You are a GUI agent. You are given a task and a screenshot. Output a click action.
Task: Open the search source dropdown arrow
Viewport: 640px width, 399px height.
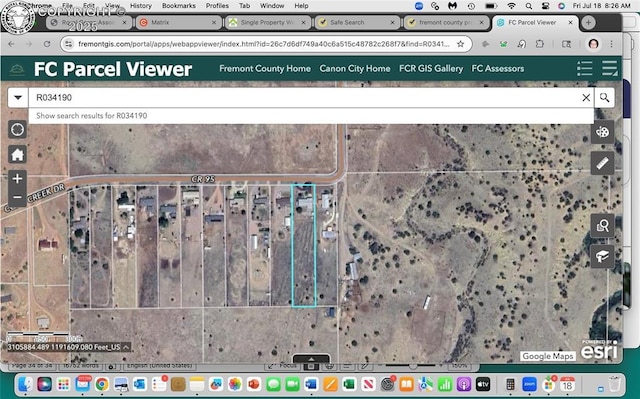(x=18, y=98)
